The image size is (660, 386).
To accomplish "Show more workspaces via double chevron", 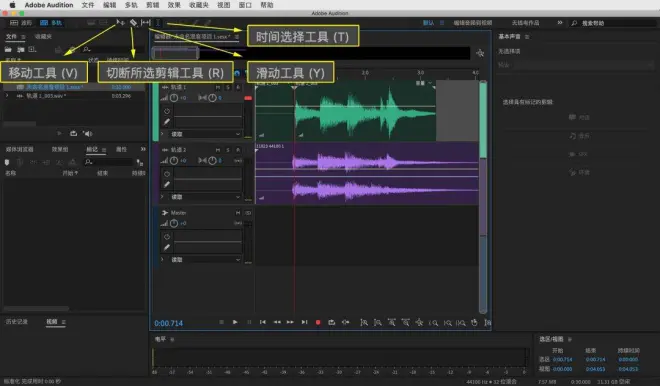I will point(560,22).
